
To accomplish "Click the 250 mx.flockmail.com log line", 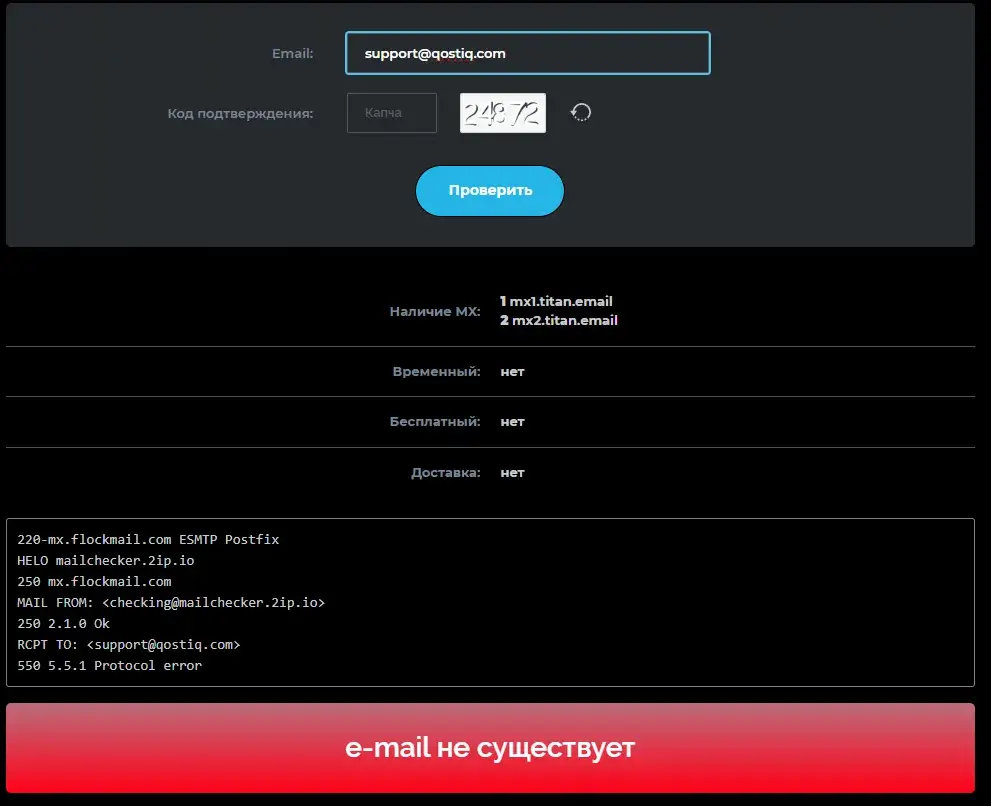I will point(94,582).
